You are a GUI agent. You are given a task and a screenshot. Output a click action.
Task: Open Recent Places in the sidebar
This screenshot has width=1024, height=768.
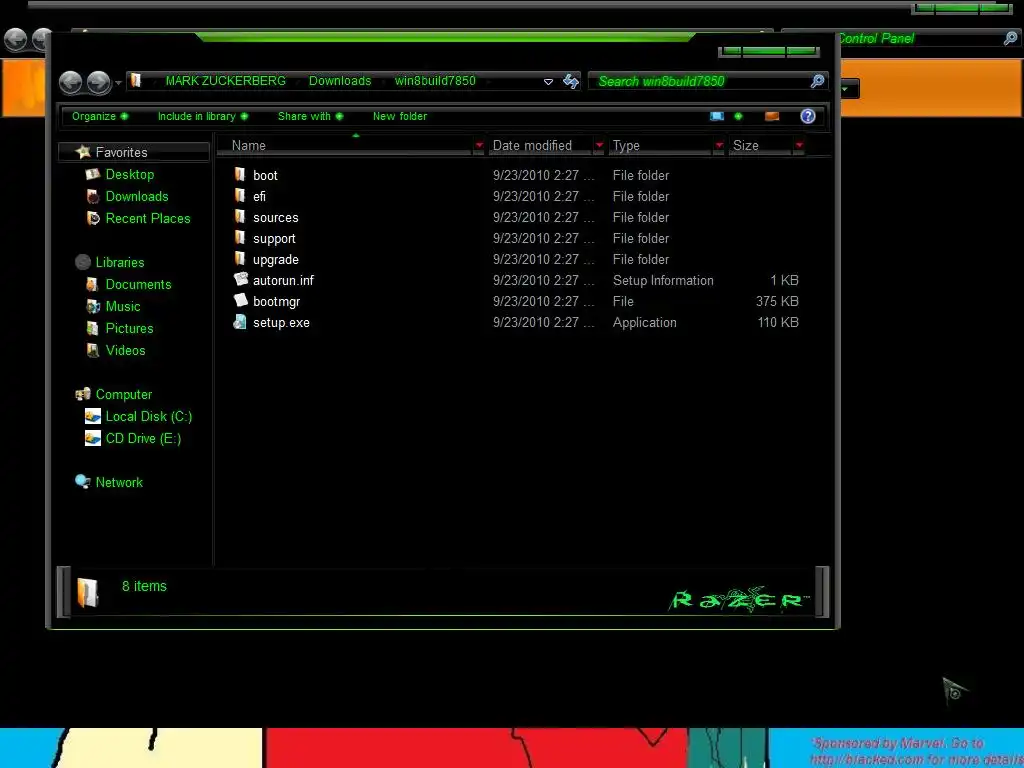[148, 219]
